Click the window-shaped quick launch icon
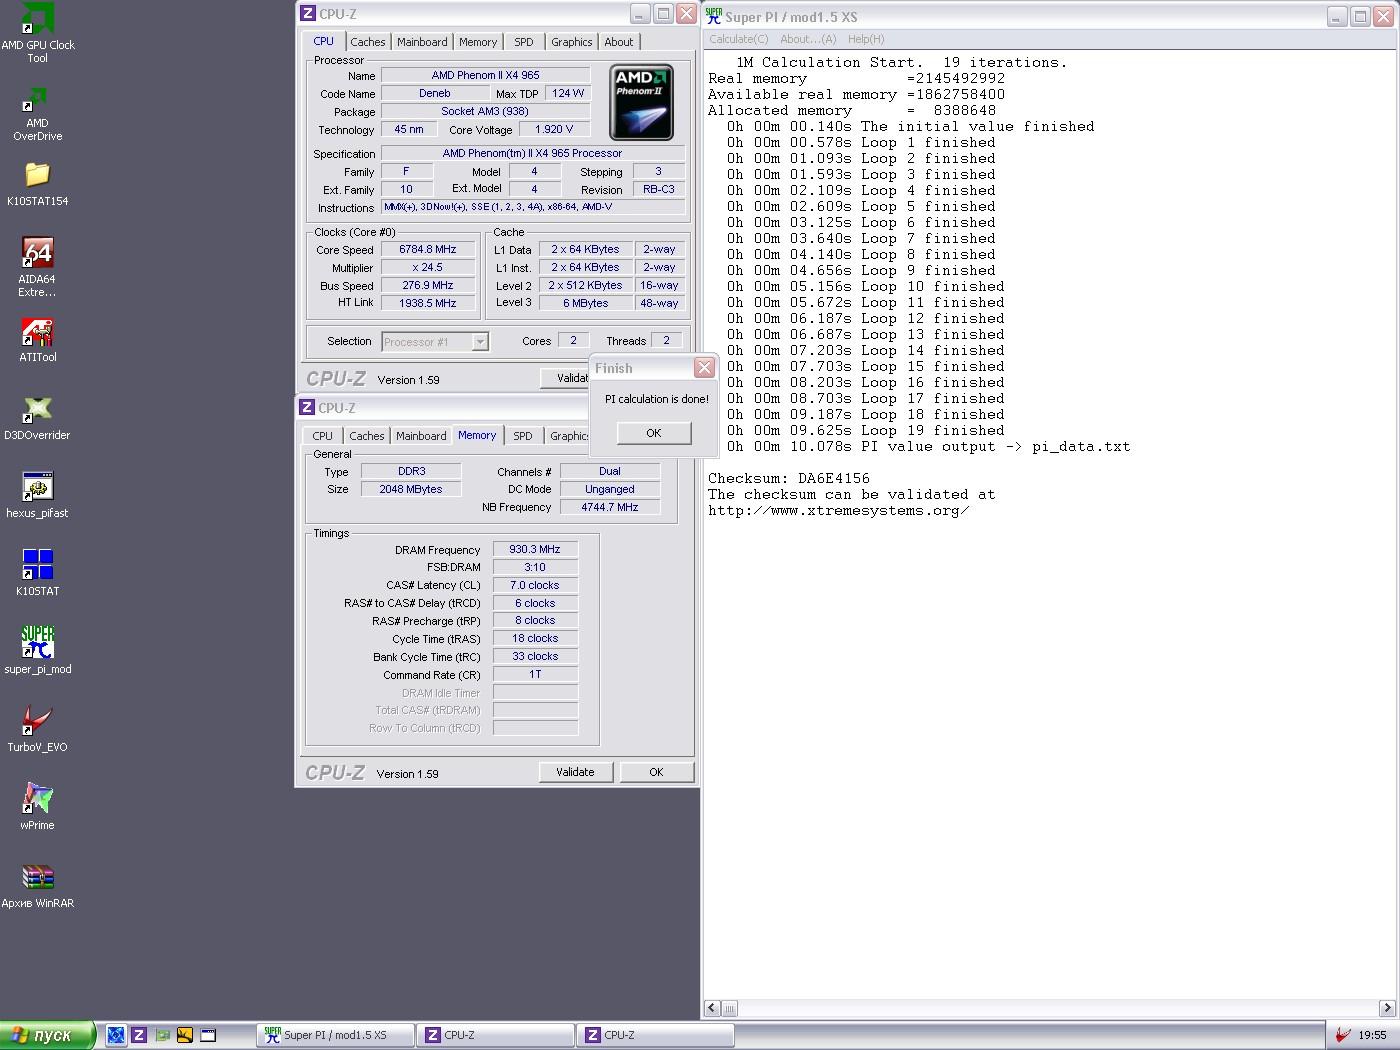The width and height of the screenshot is (1400, 1050). coord(208,1036)
